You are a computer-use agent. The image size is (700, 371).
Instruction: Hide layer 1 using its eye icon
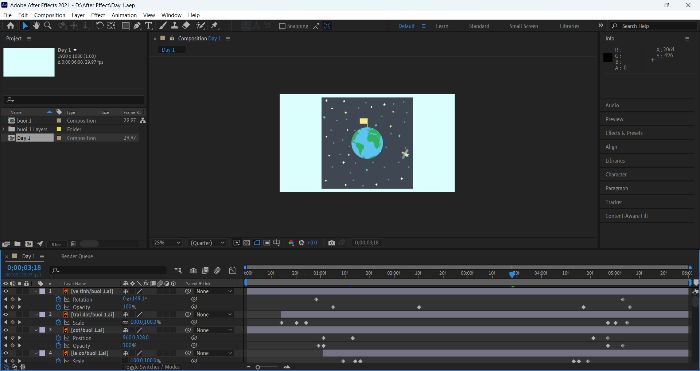point(6,292)
